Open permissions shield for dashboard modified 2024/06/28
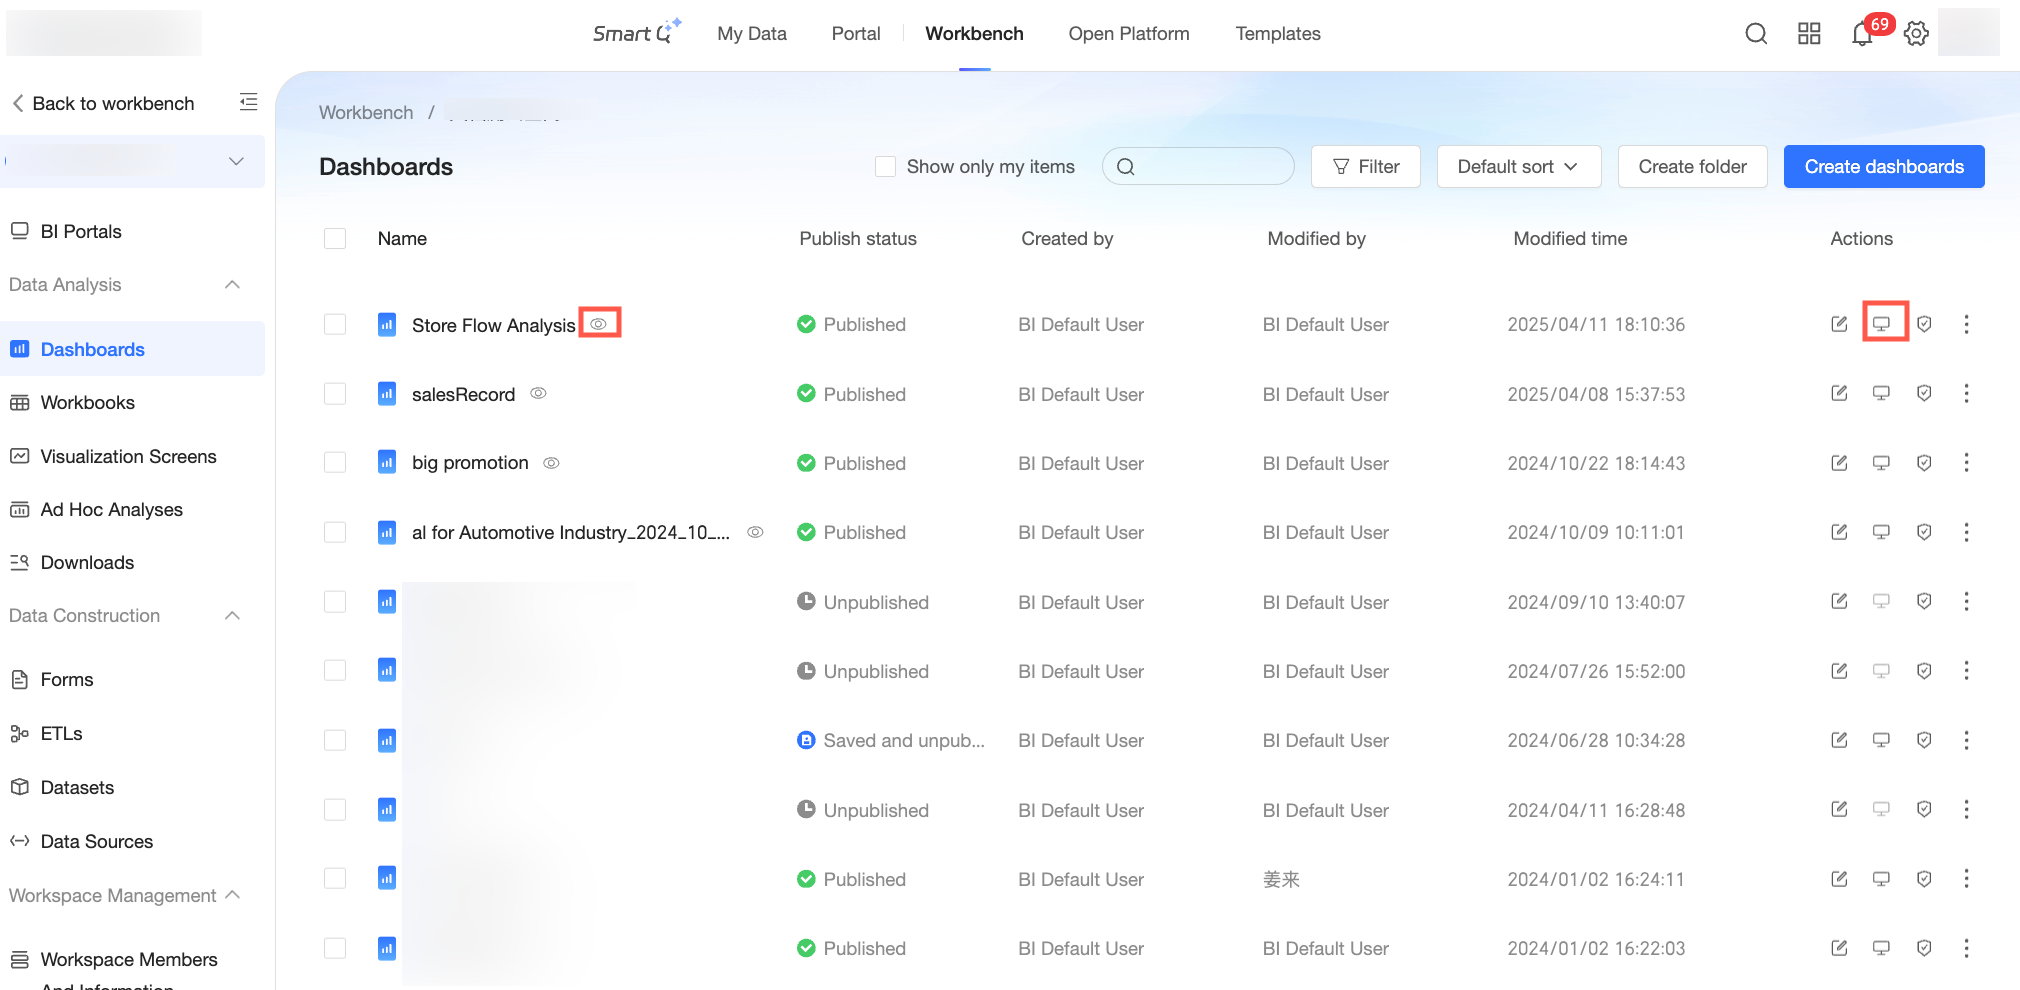The image size is (2020, 990). (1924, 740)
